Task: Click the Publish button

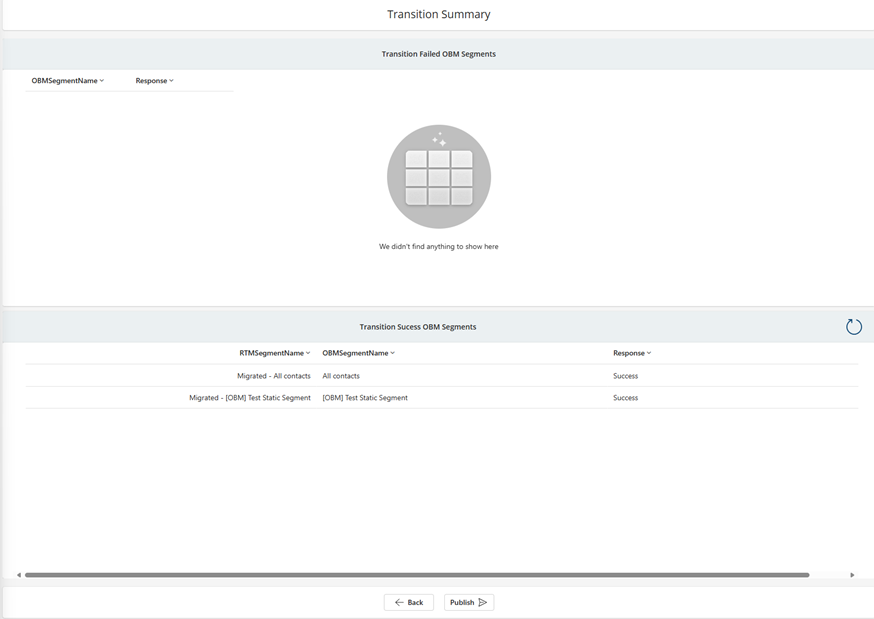Action: coord(469,602)
